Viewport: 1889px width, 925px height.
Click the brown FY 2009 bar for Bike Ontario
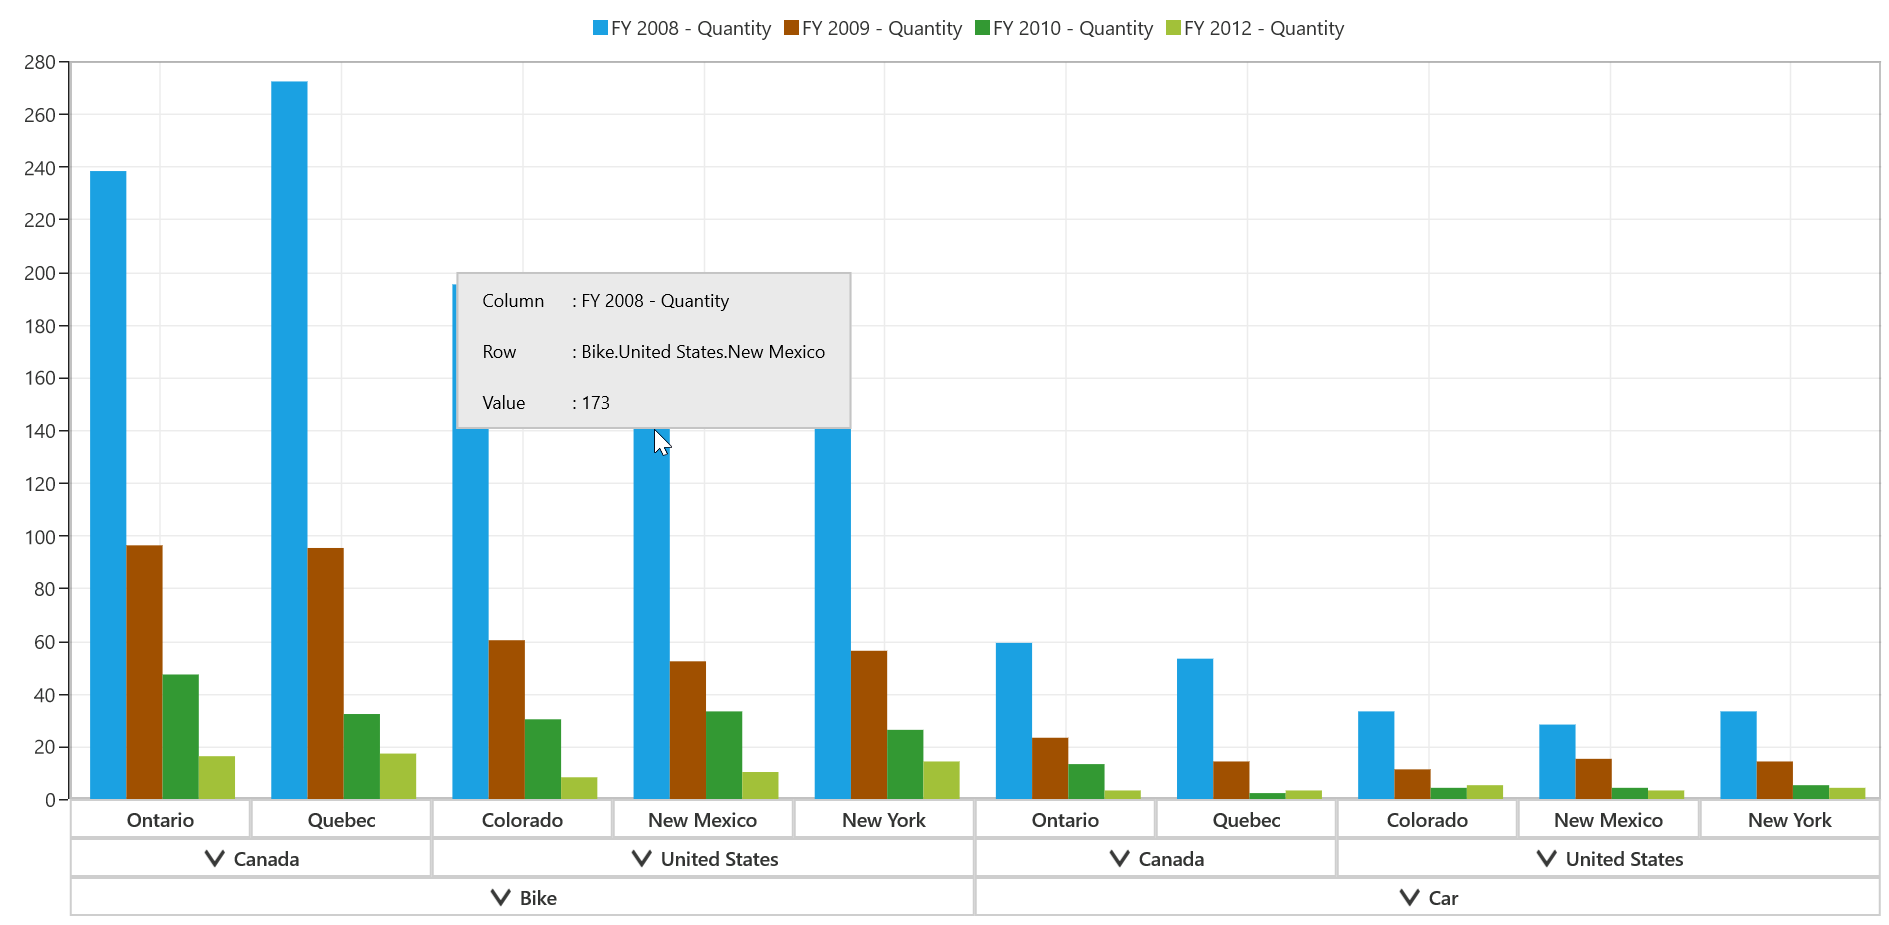[145, 672]
